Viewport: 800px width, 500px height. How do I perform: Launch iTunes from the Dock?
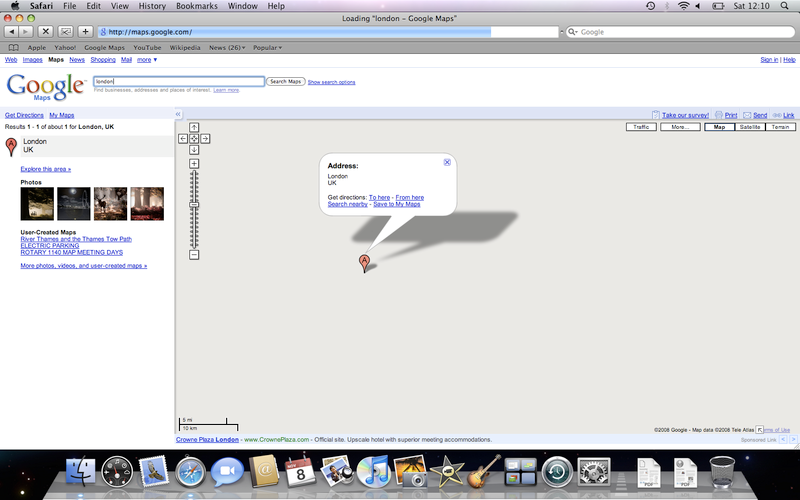373,471
